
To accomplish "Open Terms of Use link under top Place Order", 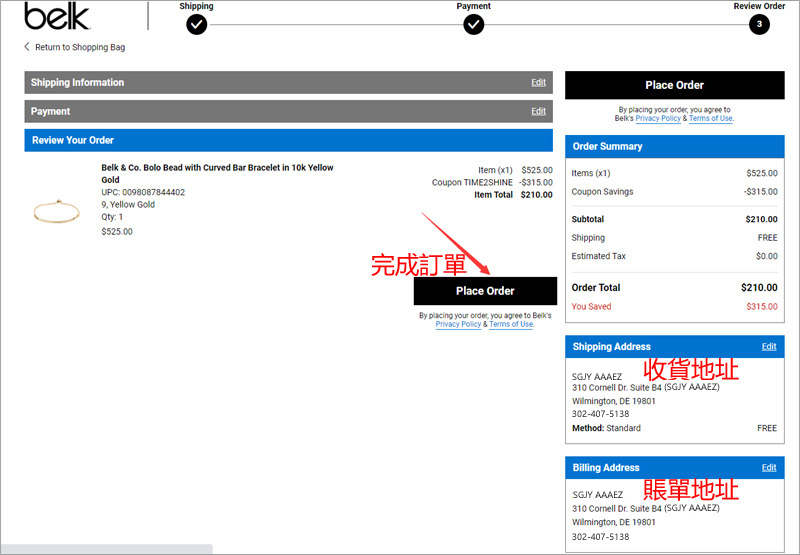I will 710,119.
